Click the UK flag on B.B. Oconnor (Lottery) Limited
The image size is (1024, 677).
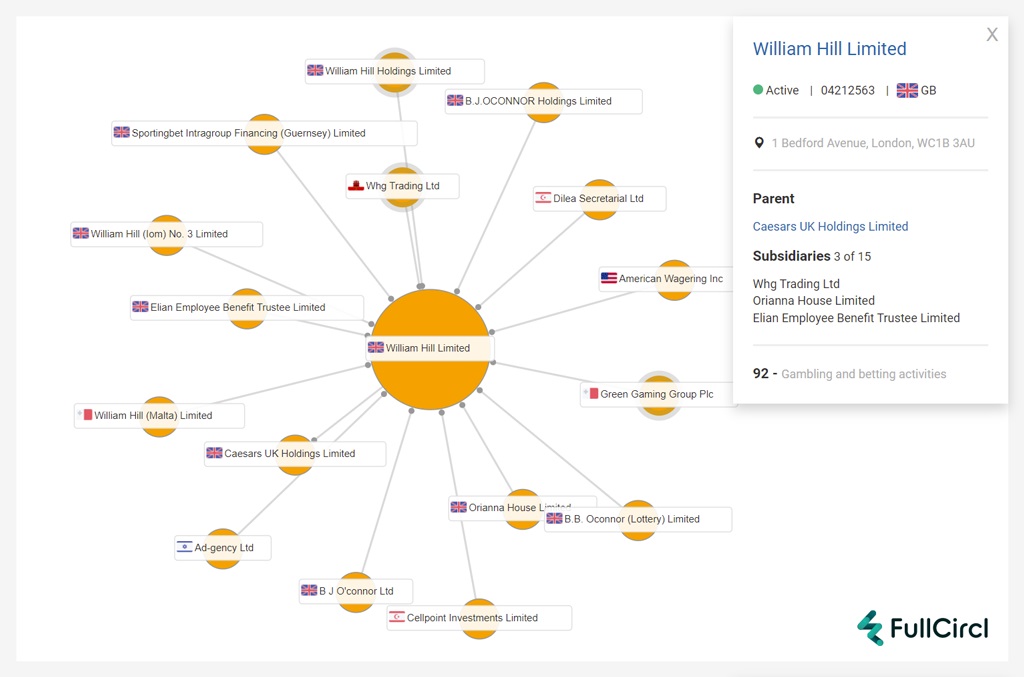coord(554,518)
